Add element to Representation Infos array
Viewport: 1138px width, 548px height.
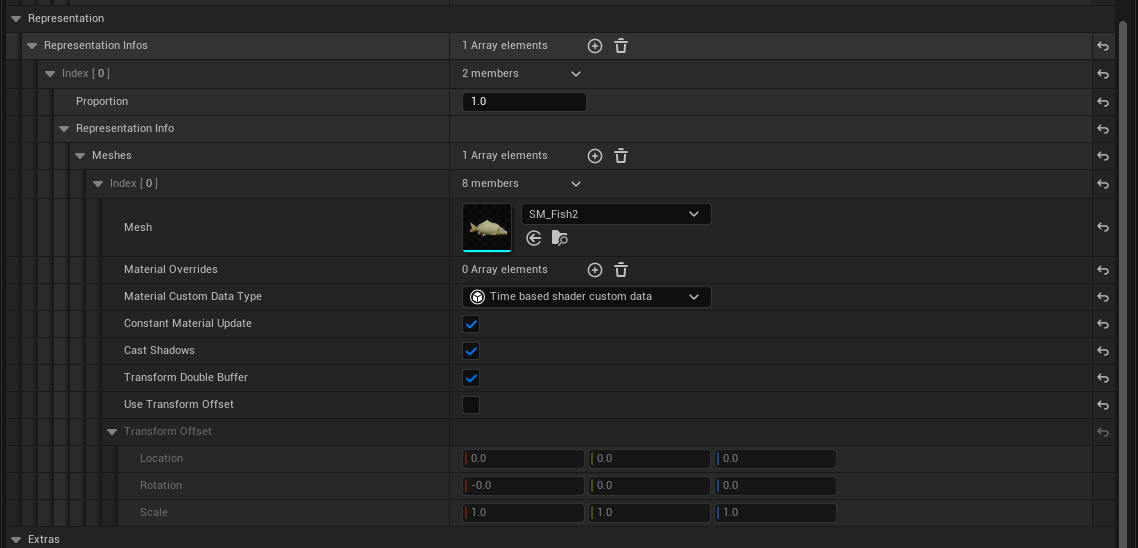pos(594,46)
